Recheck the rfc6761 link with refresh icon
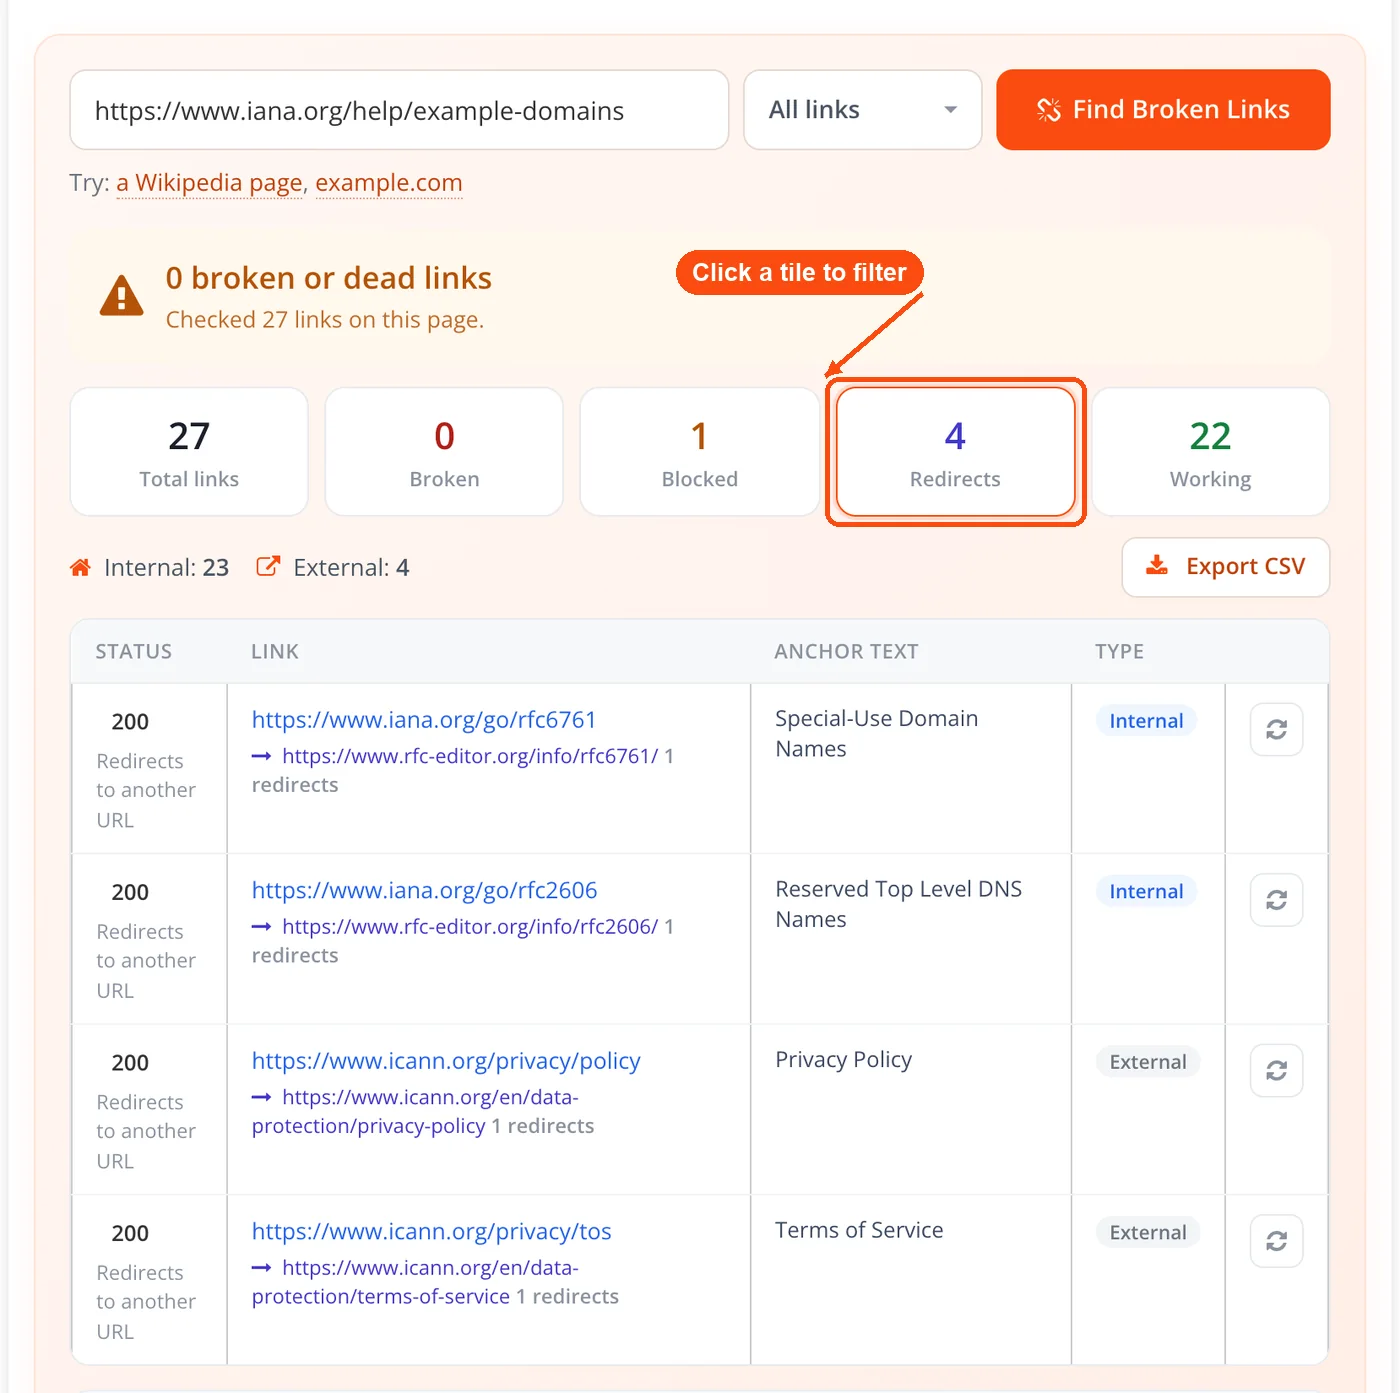 click(x=1276, y=730)
